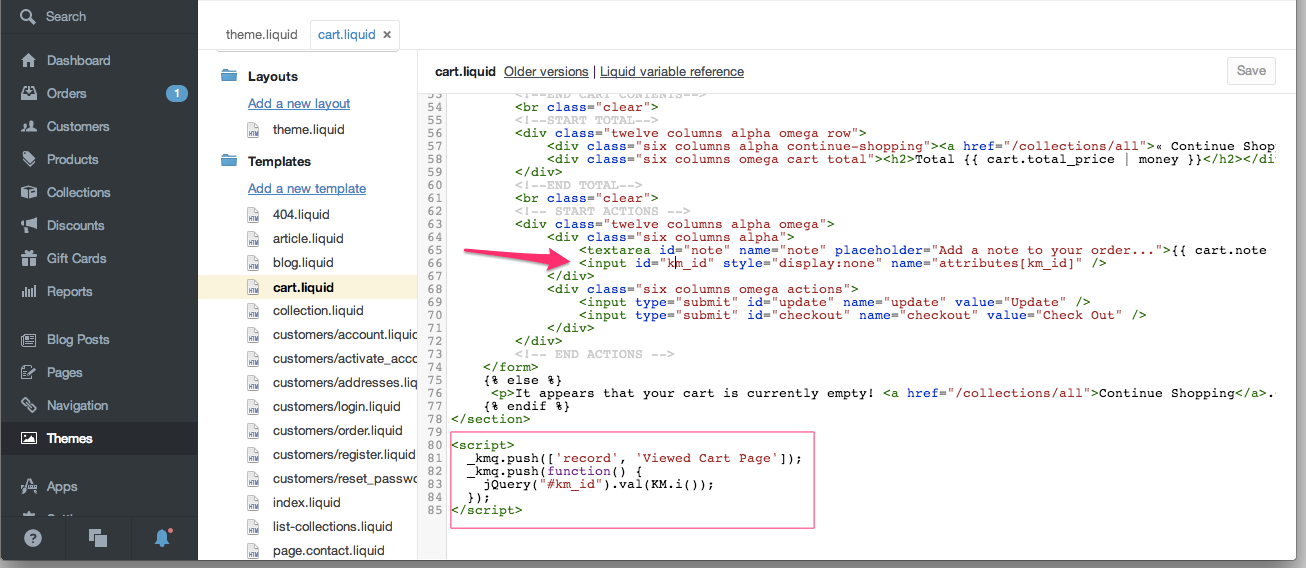
Task: Place cursor on code line 66 km_id input
Action: click(x=842, y=263)
